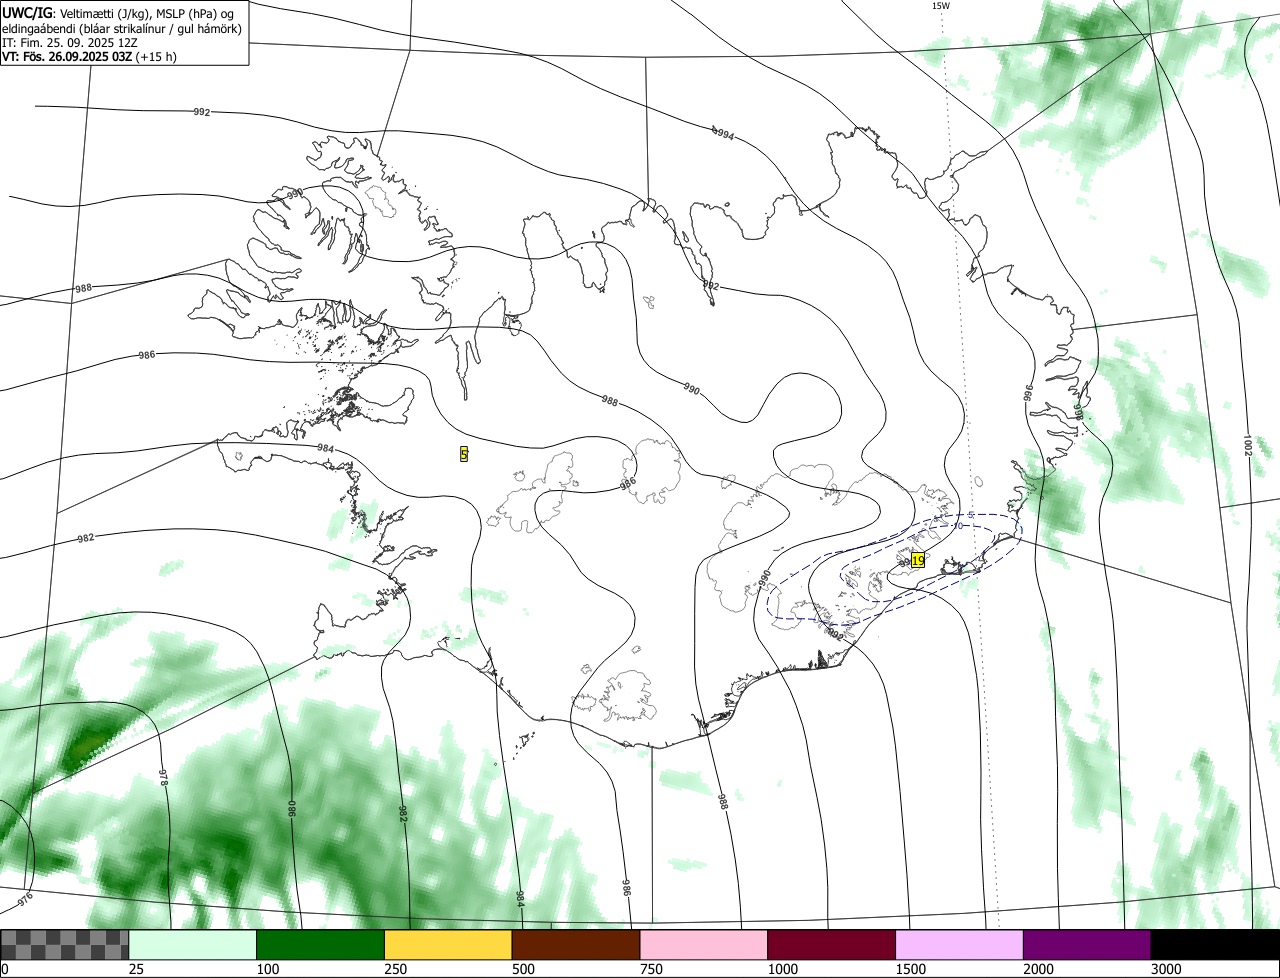
Task: Choose the lilac 1500–2000 legend swatch
Action: point(959,945)
